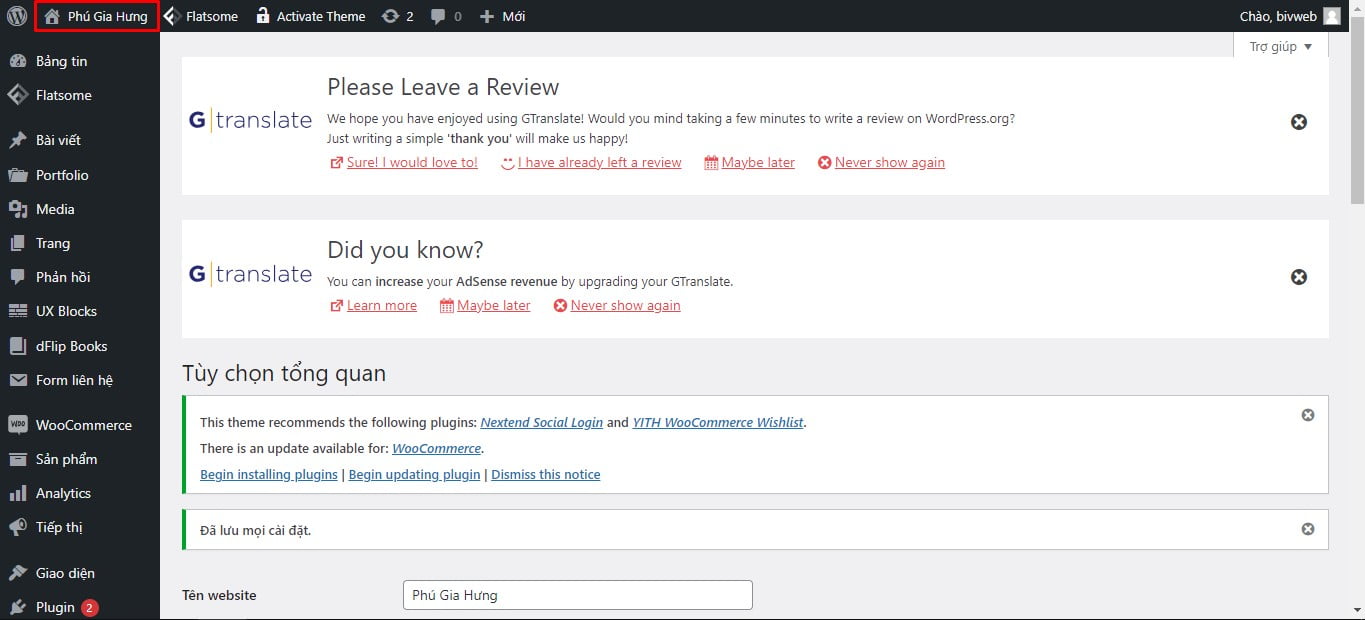This screenshot has height=620, width=1365.
Task: Click Activate Theme in admin bar
Action: (x=310, y=16)
